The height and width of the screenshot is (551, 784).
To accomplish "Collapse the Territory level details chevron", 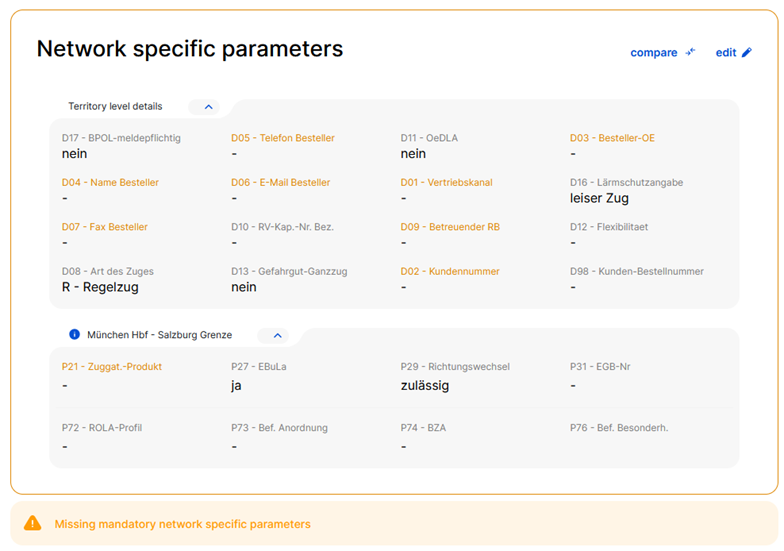I will [x=208, y=107].
